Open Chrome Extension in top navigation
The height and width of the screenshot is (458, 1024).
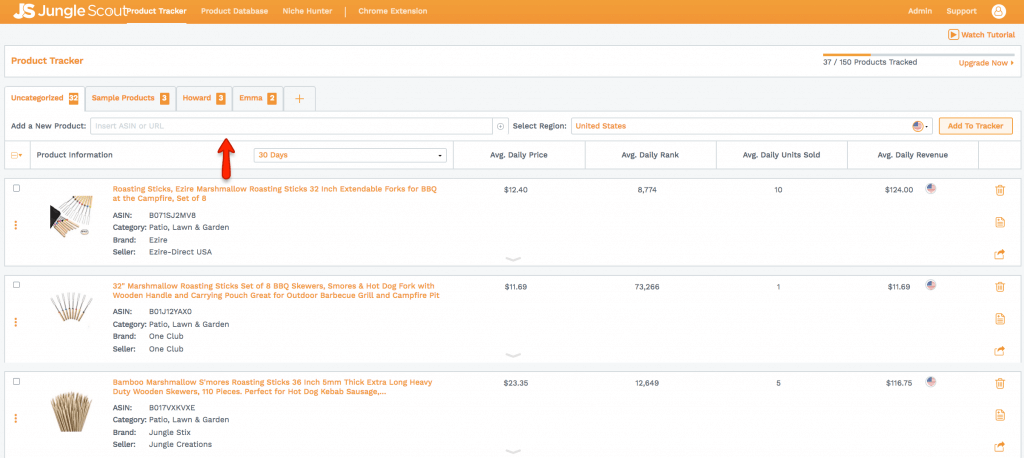392,11
